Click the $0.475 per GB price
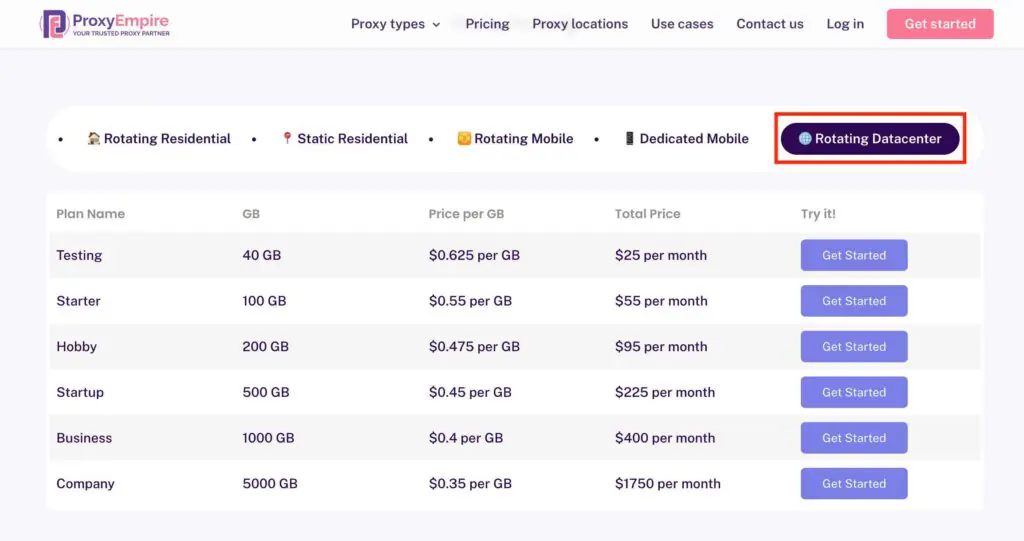The width and height of the screenshot is (1024, 541). pos(474,347)
